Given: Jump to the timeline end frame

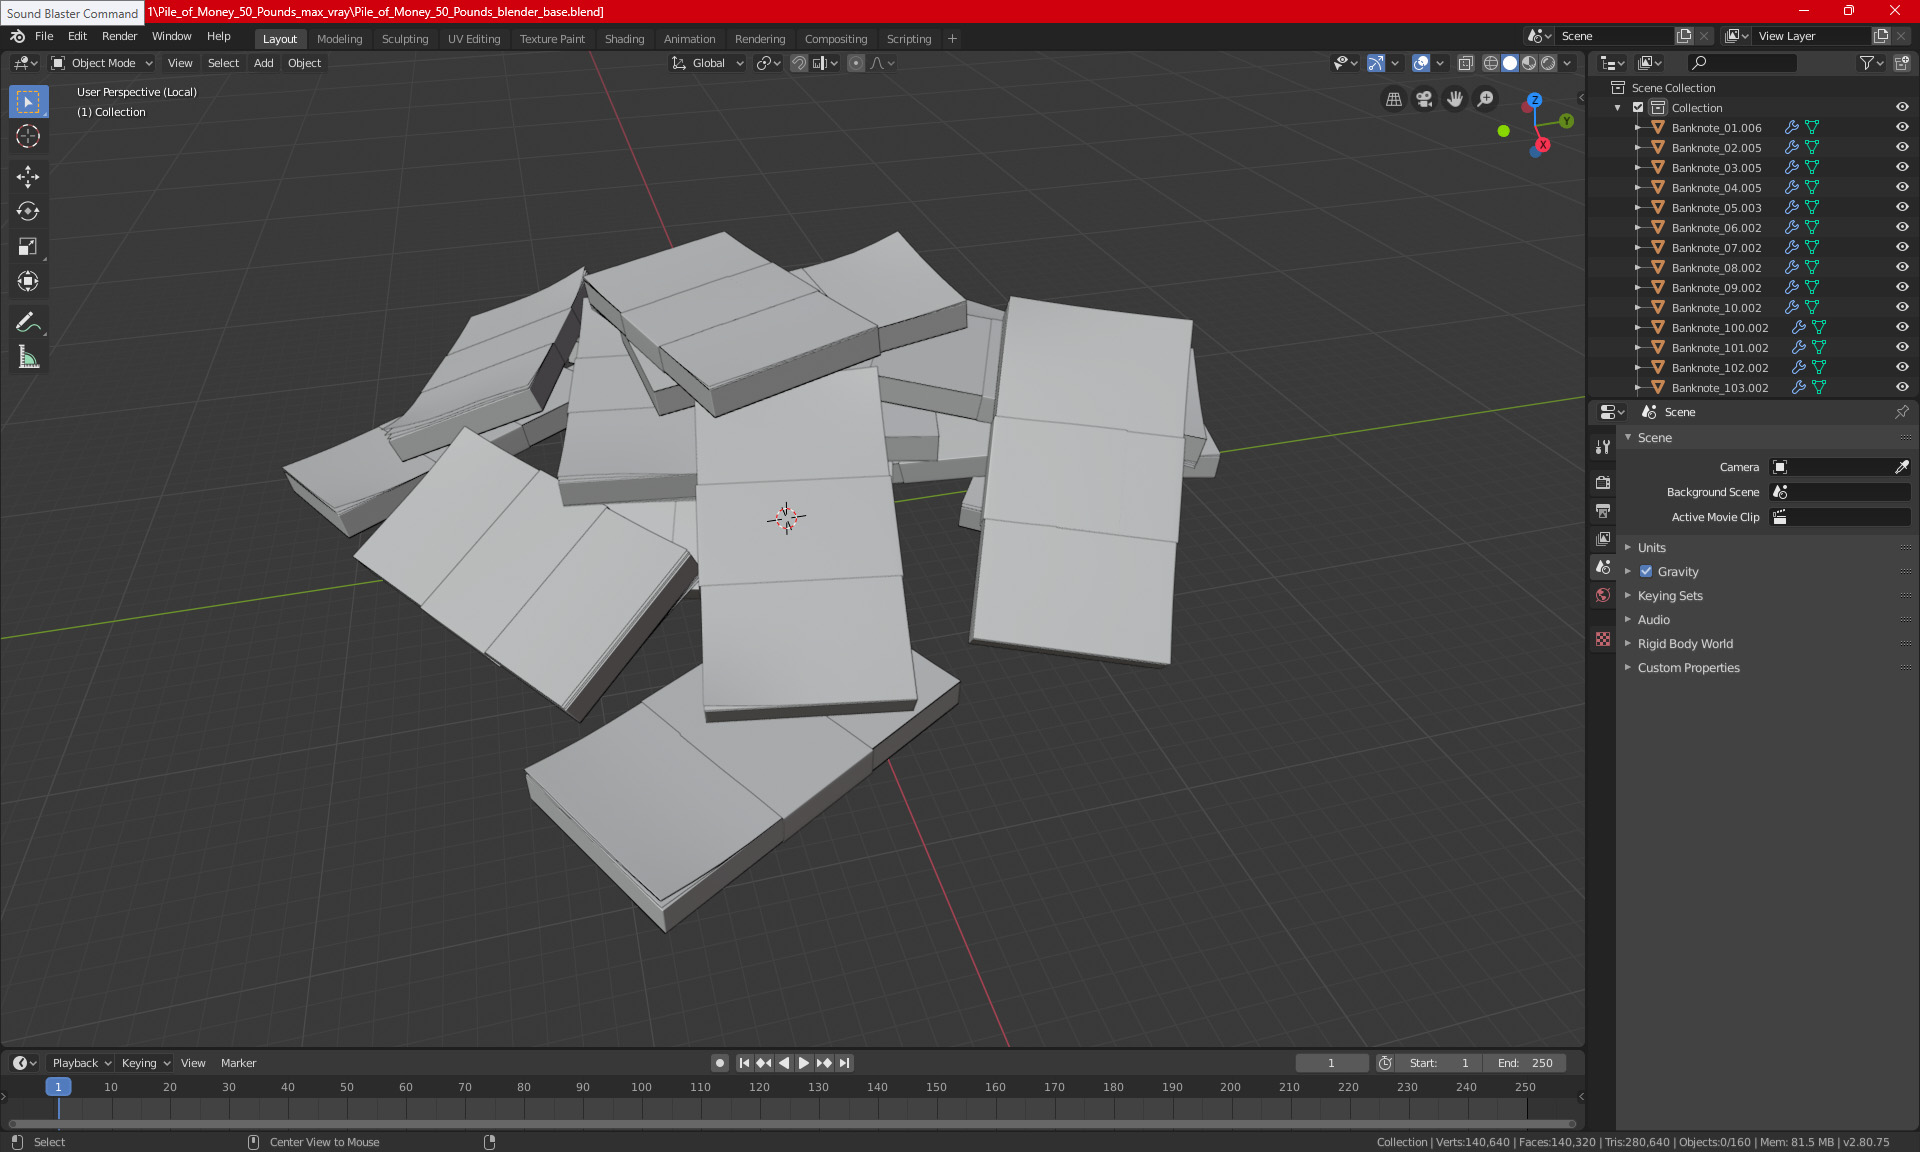Looking at the screenshot, I should pos(845,1063).
